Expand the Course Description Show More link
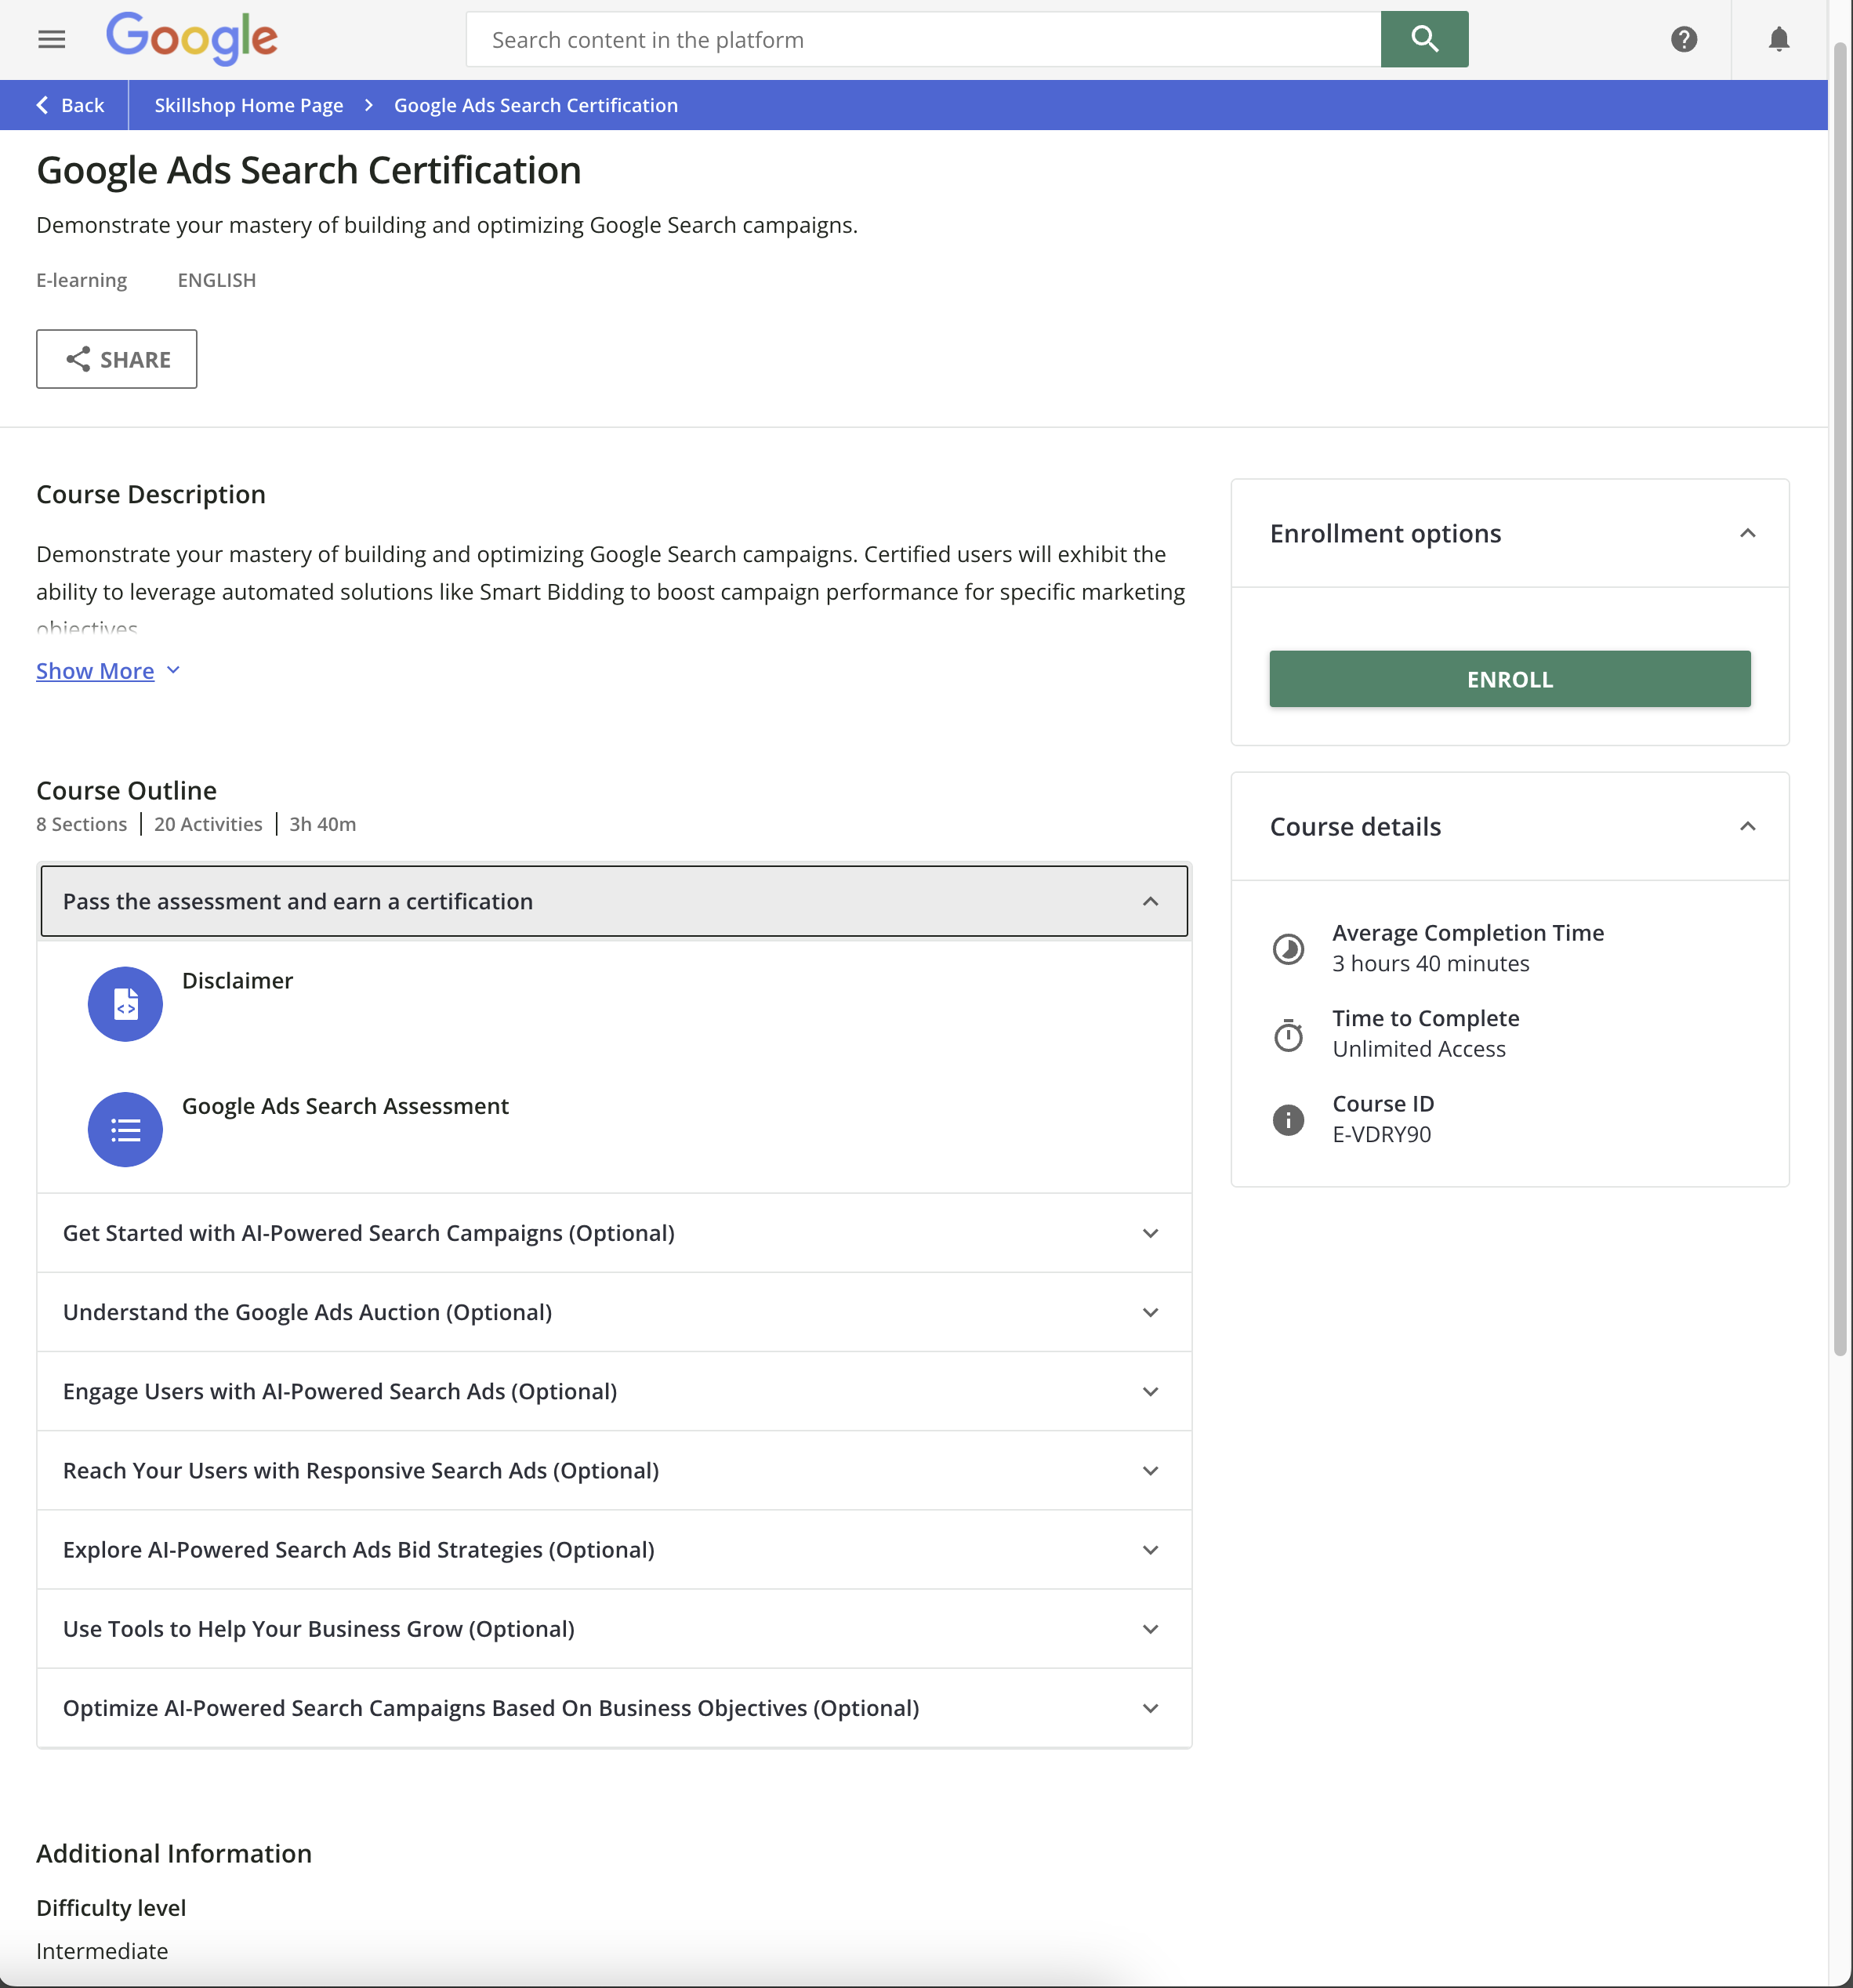This screenshot has height=1988, width=1853. 108,669
